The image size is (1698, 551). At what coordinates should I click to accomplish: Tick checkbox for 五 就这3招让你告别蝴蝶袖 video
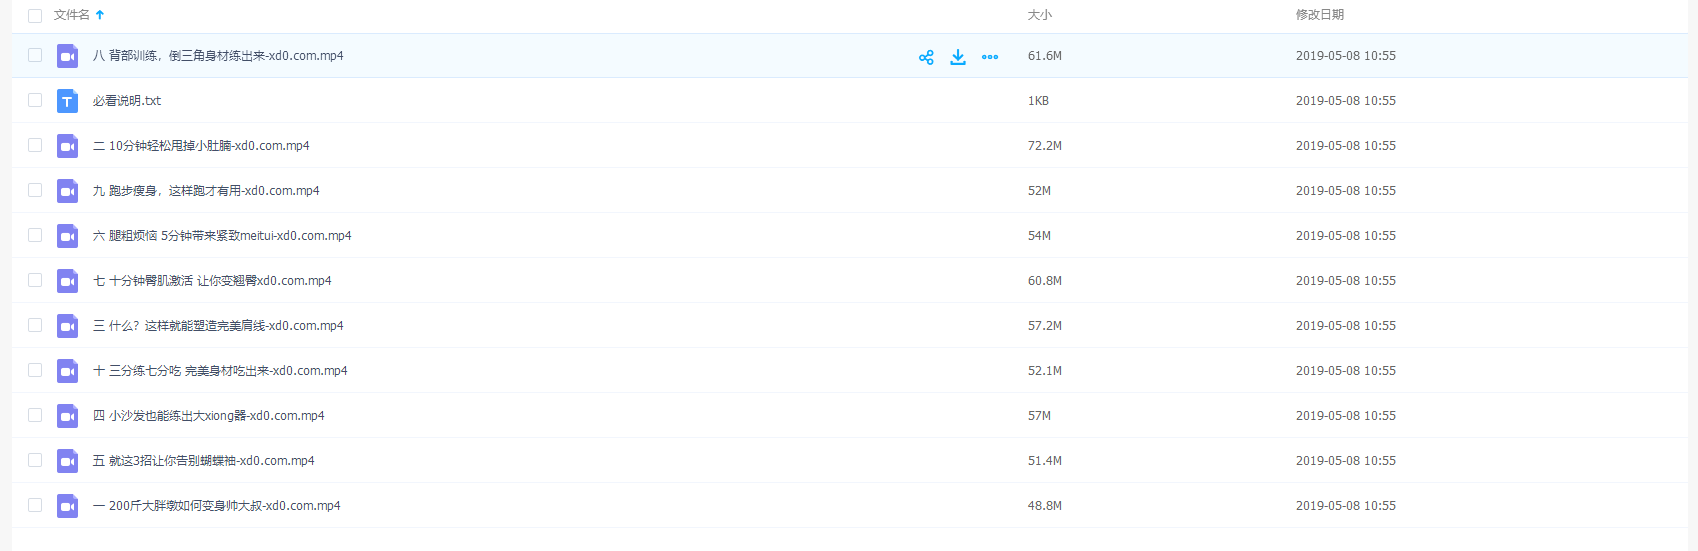point(35,460)
